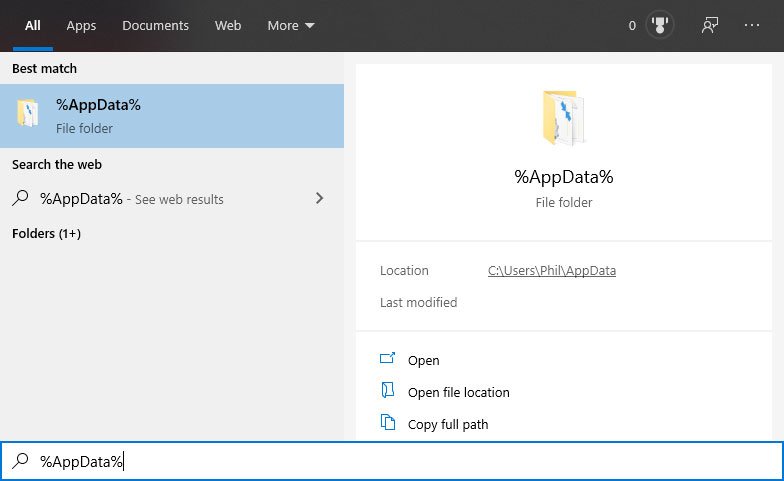Switch to the All tab

tap(32, 26)
